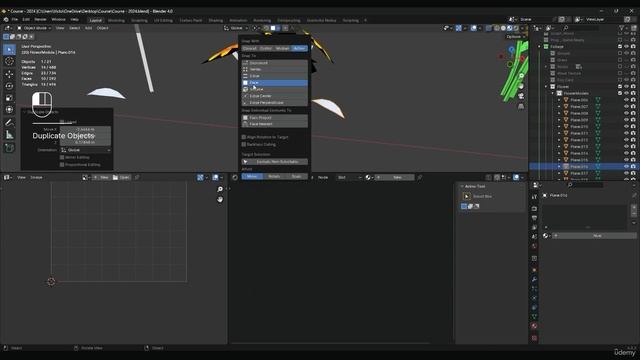Select the Scale tool in left toolbar
Viewport: 640px width, 360px height.
[9, 98]
